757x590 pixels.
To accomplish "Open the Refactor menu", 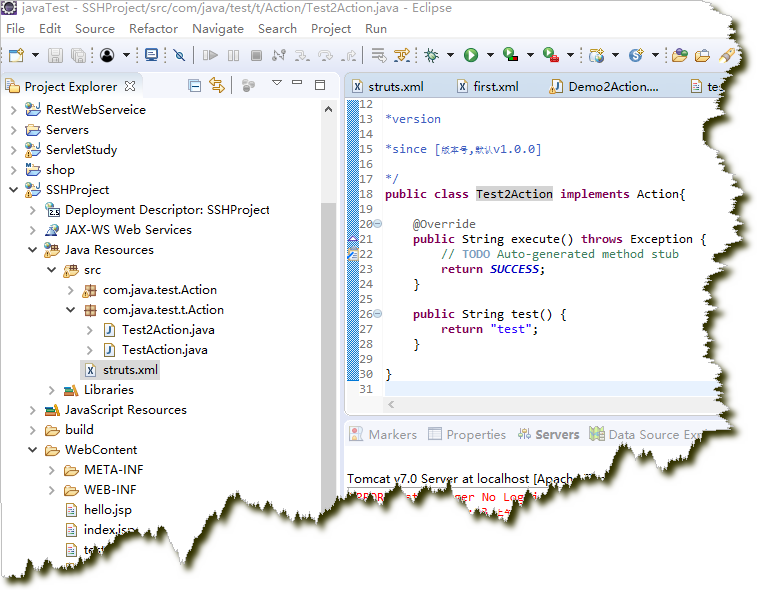I will pos(153,29).
